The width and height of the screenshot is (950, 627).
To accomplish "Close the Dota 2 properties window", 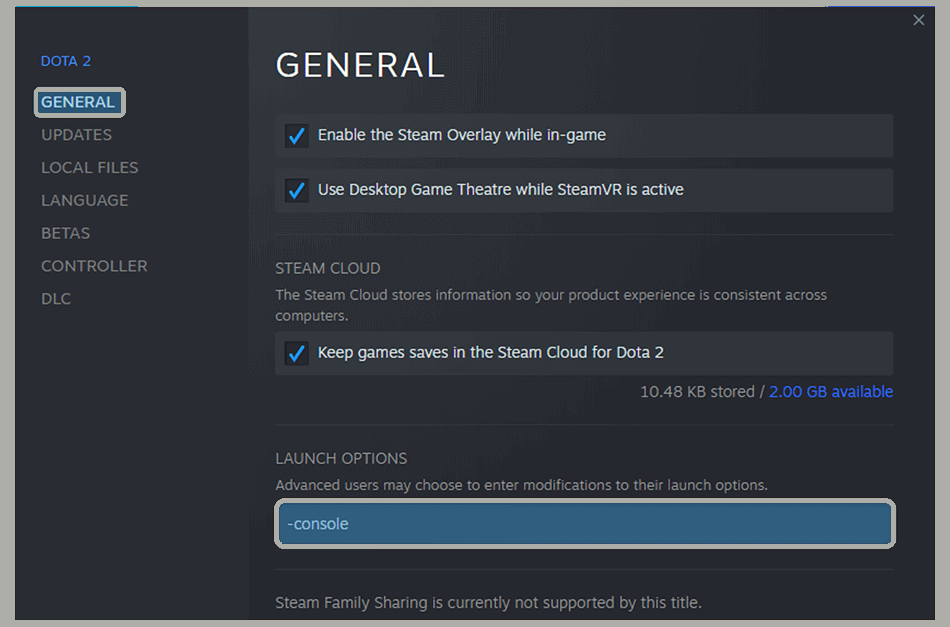I will coord(918,20).
